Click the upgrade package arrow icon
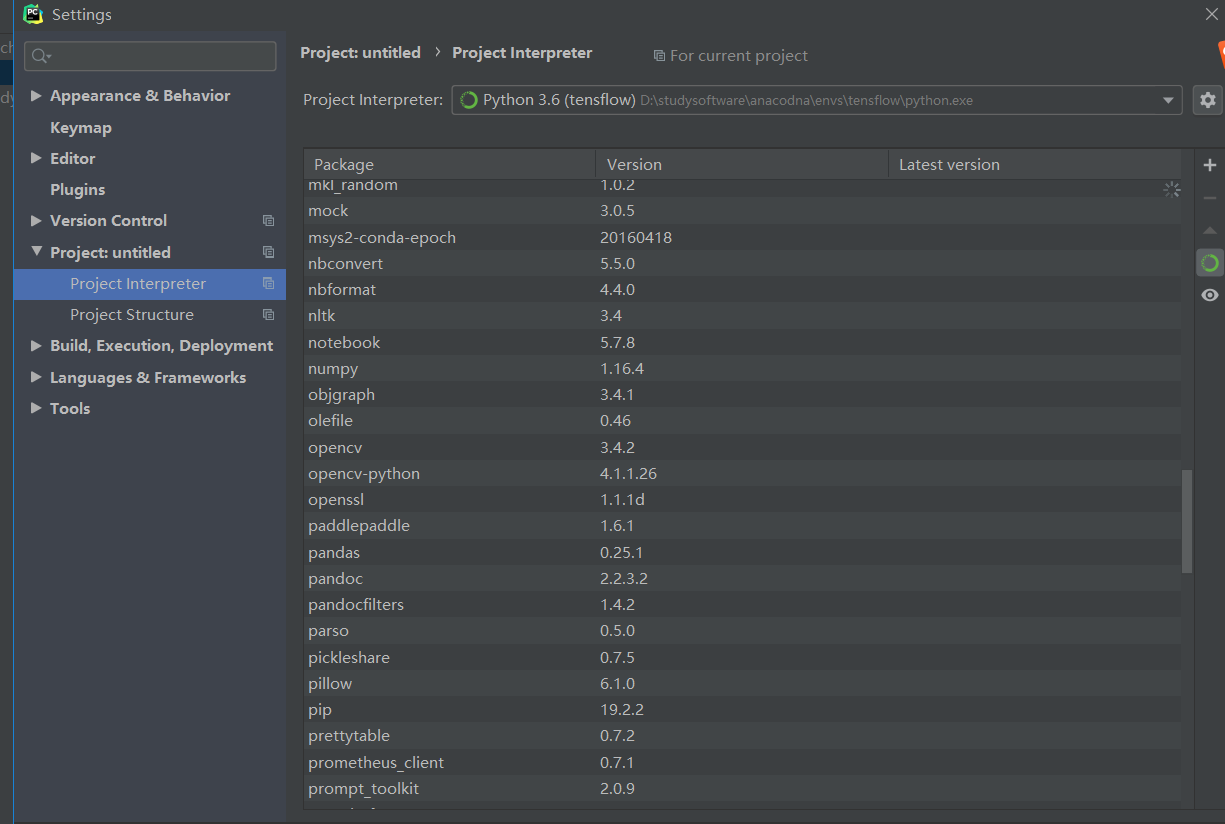 pos(1210,231)
